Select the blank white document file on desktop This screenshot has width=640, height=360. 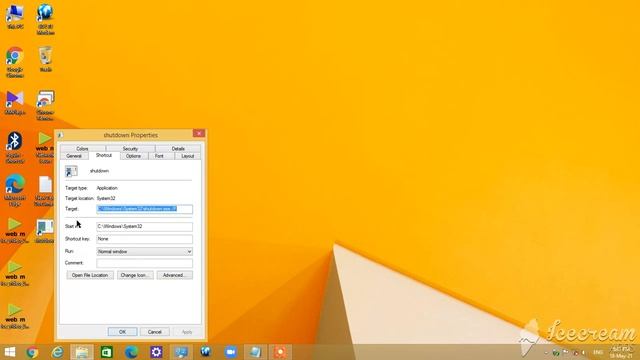click(44, 191)
